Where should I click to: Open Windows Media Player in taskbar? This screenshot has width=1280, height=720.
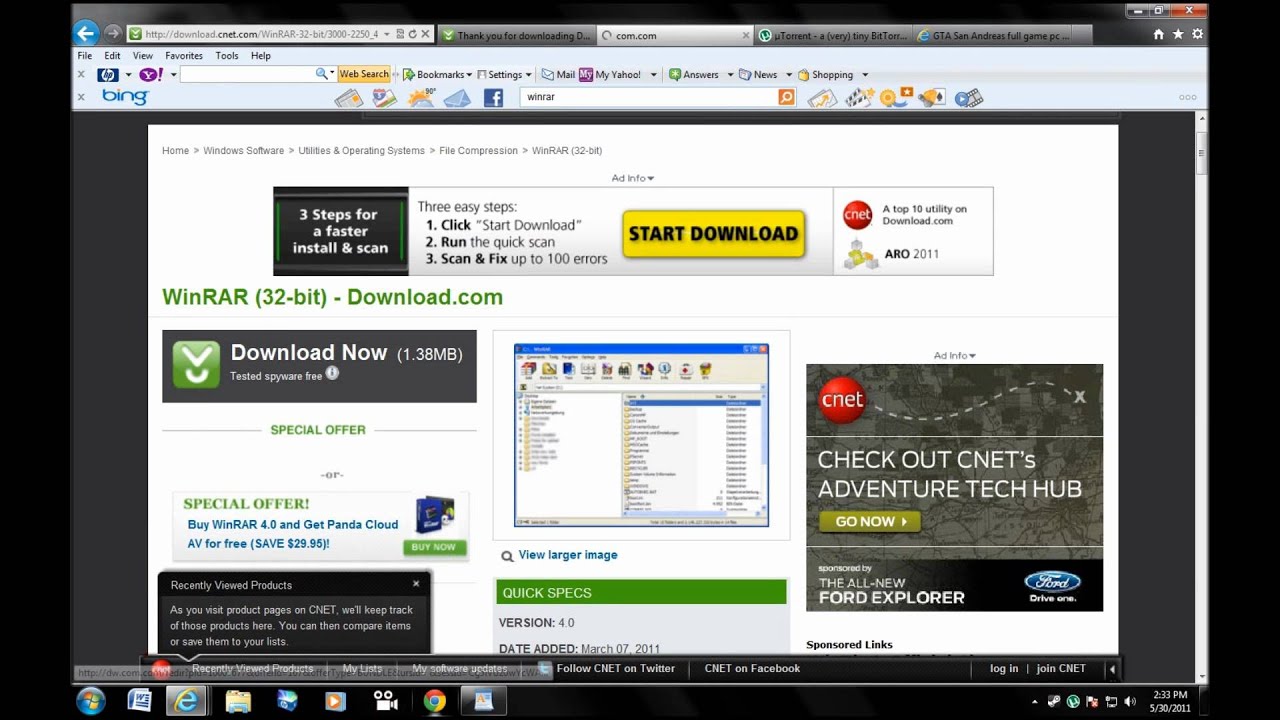pos(336,701)
